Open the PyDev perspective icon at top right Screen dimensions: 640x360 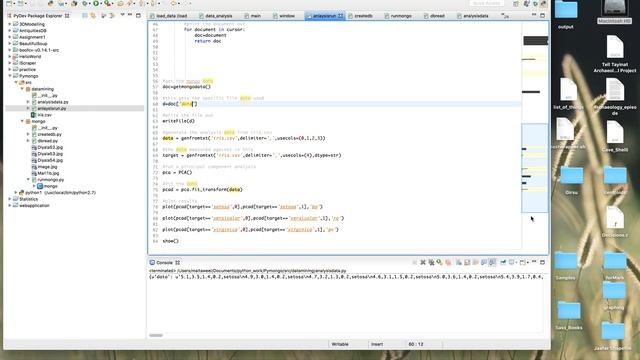coord(543,3)
